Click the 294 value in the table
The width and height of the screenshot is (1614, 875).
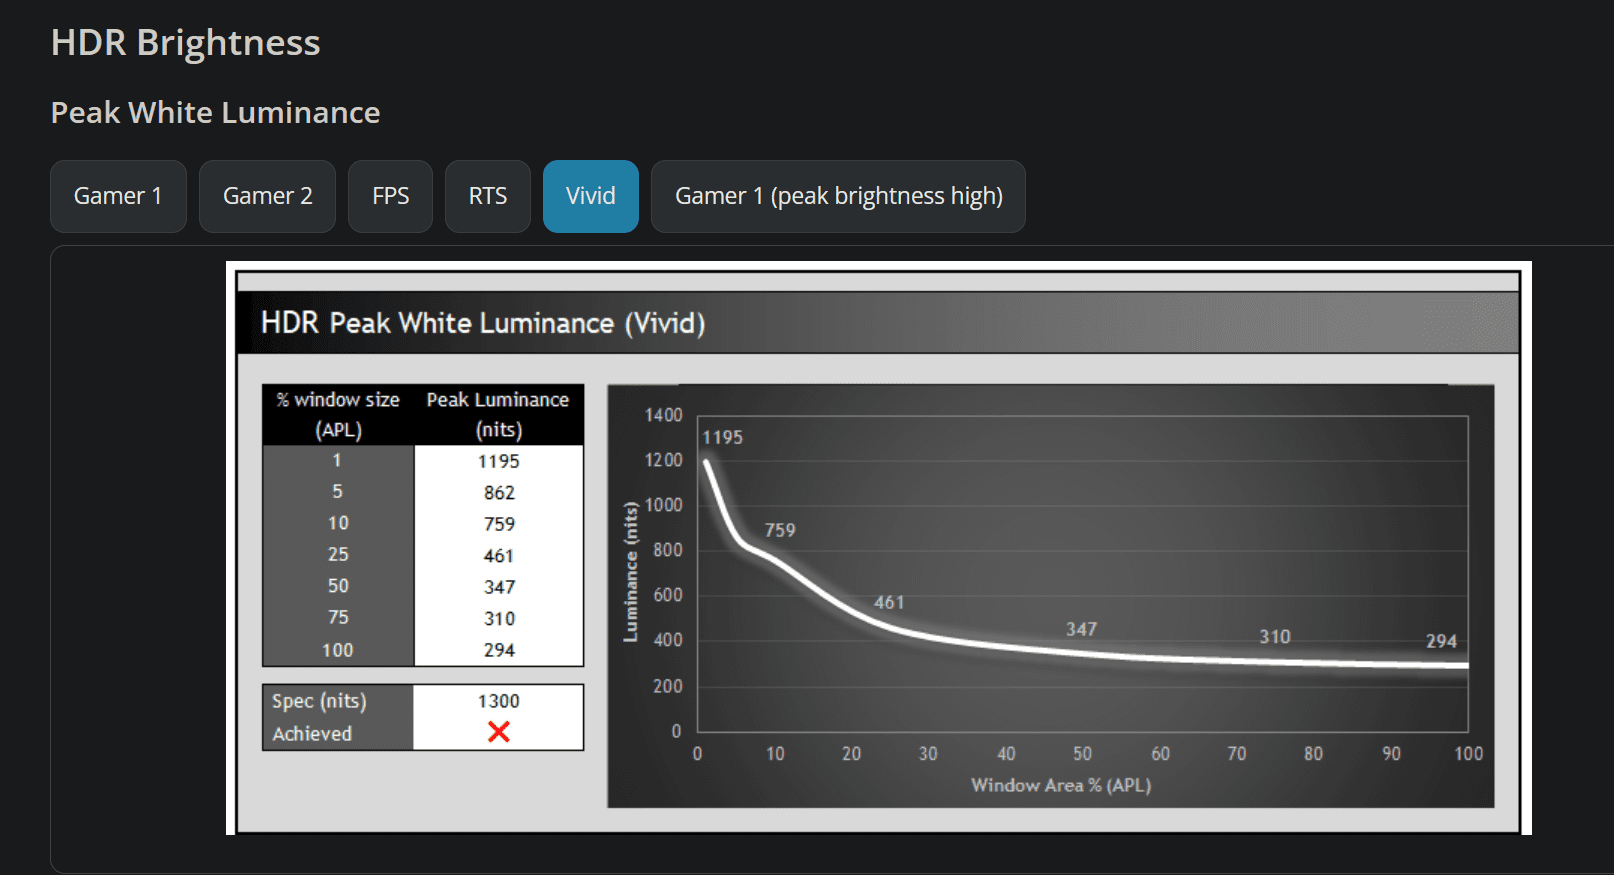(x=499, y=650)
